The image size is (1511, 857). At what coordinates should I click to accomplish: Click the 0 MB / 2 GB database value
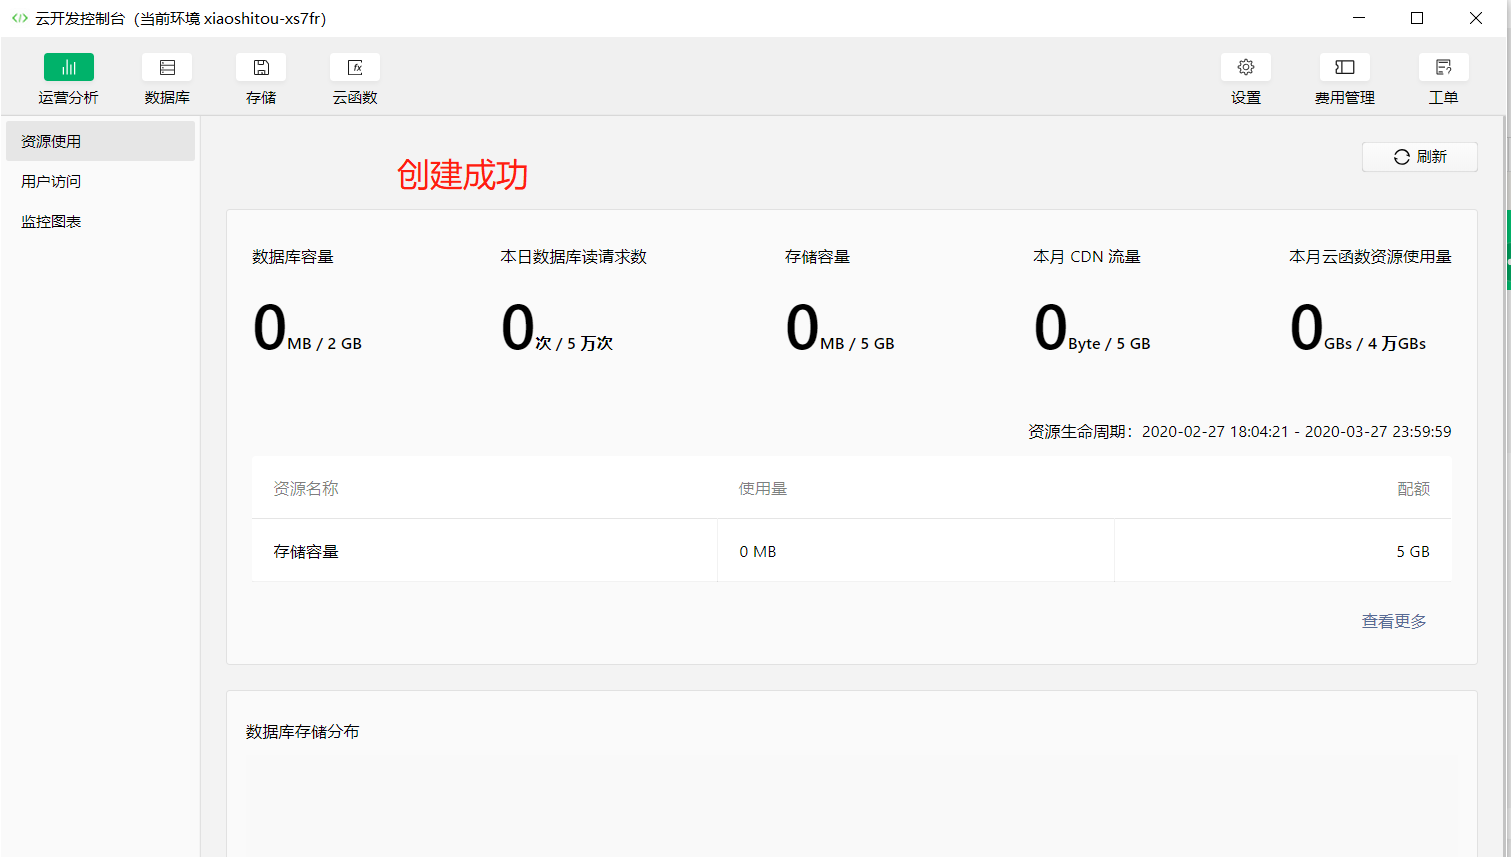307,328
